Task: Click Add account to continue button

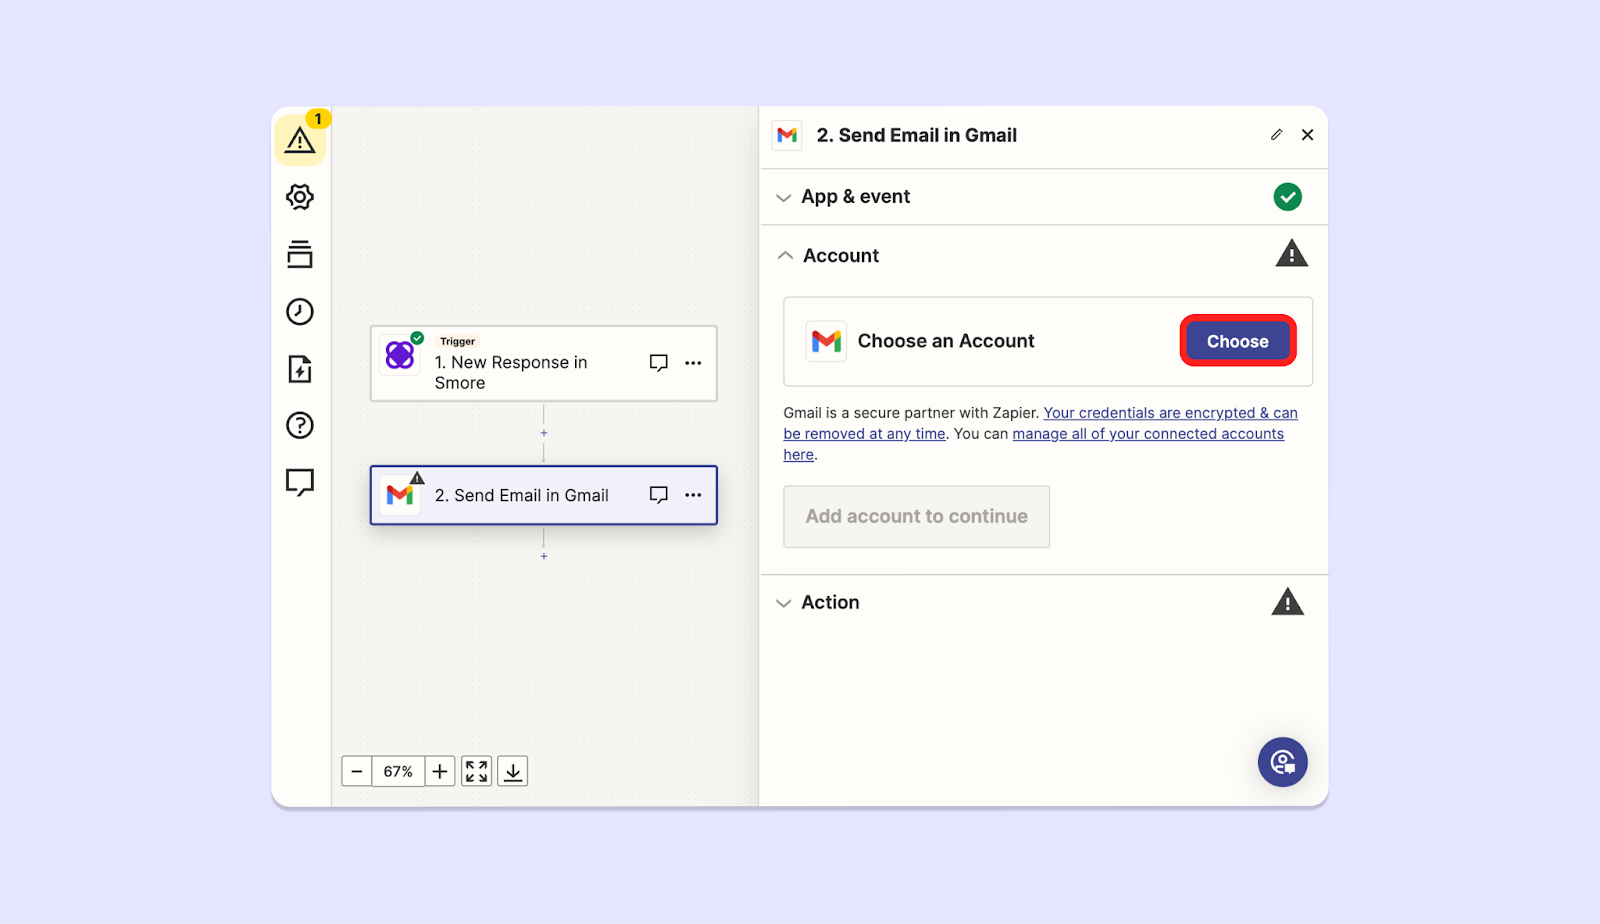Action: [x=917, y=517]
